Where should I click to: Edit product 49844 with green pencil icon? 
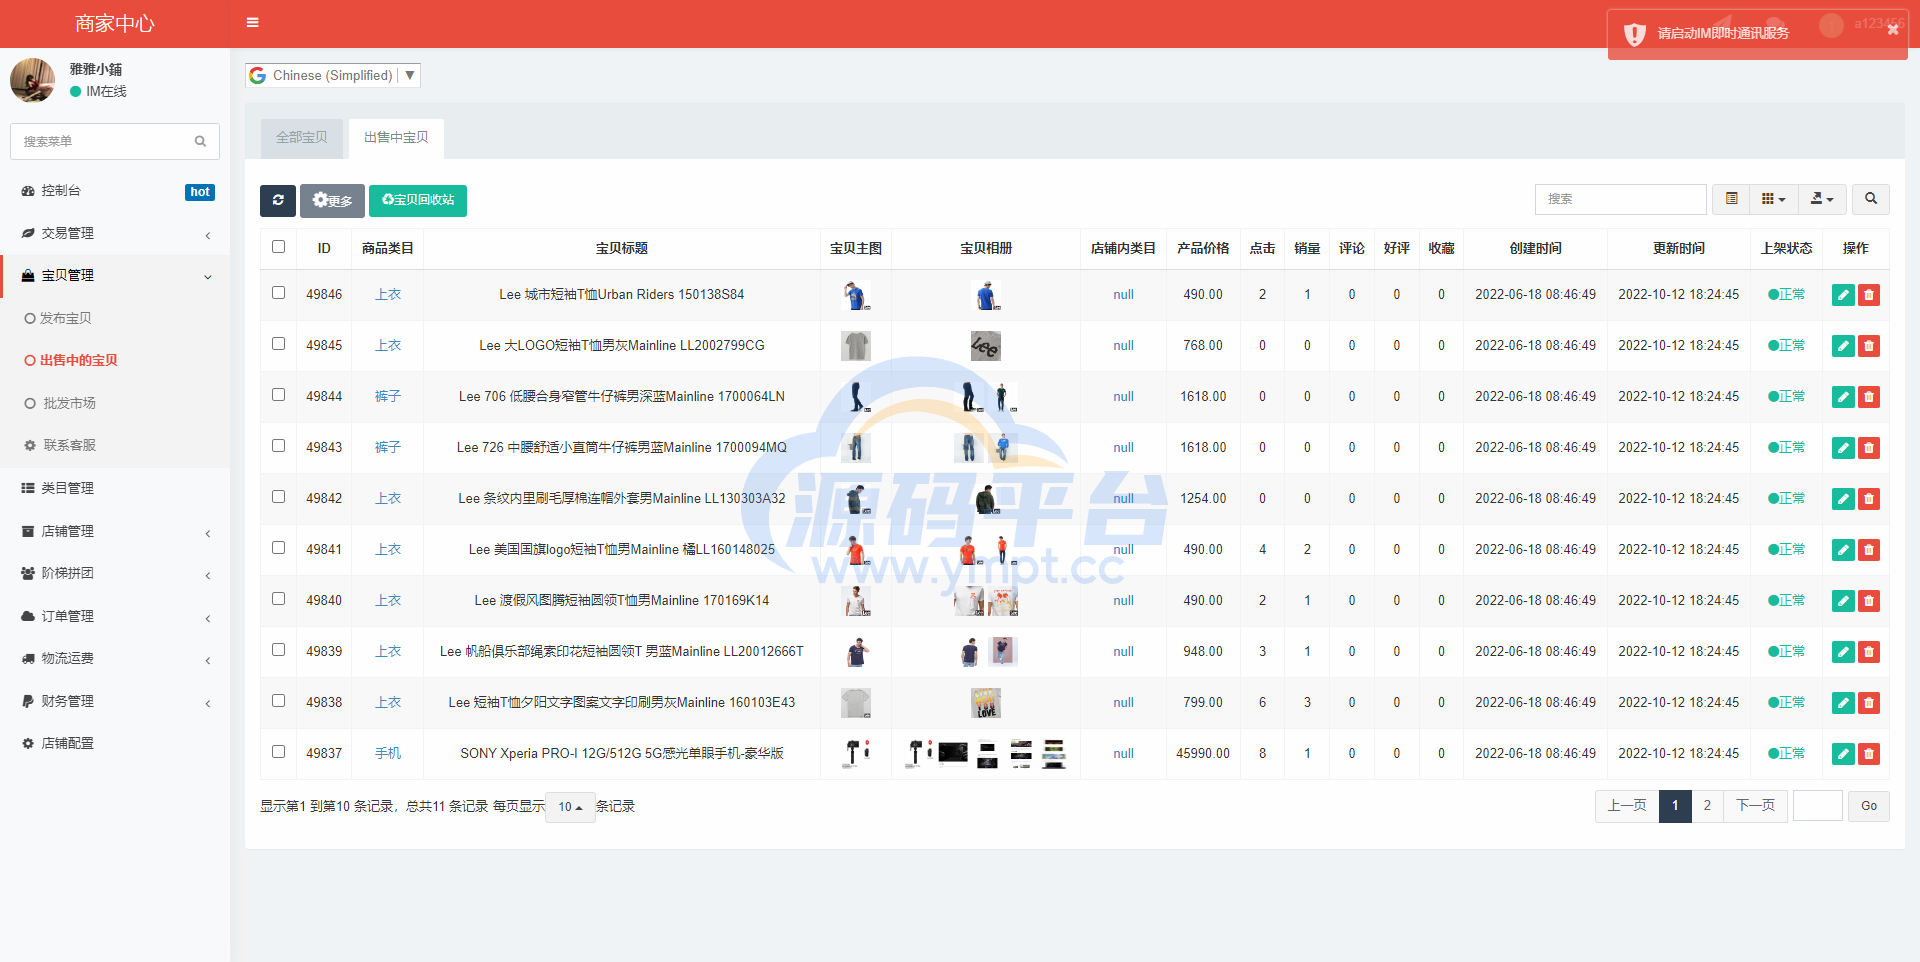pyautogui.click(x=1843, y=397)
